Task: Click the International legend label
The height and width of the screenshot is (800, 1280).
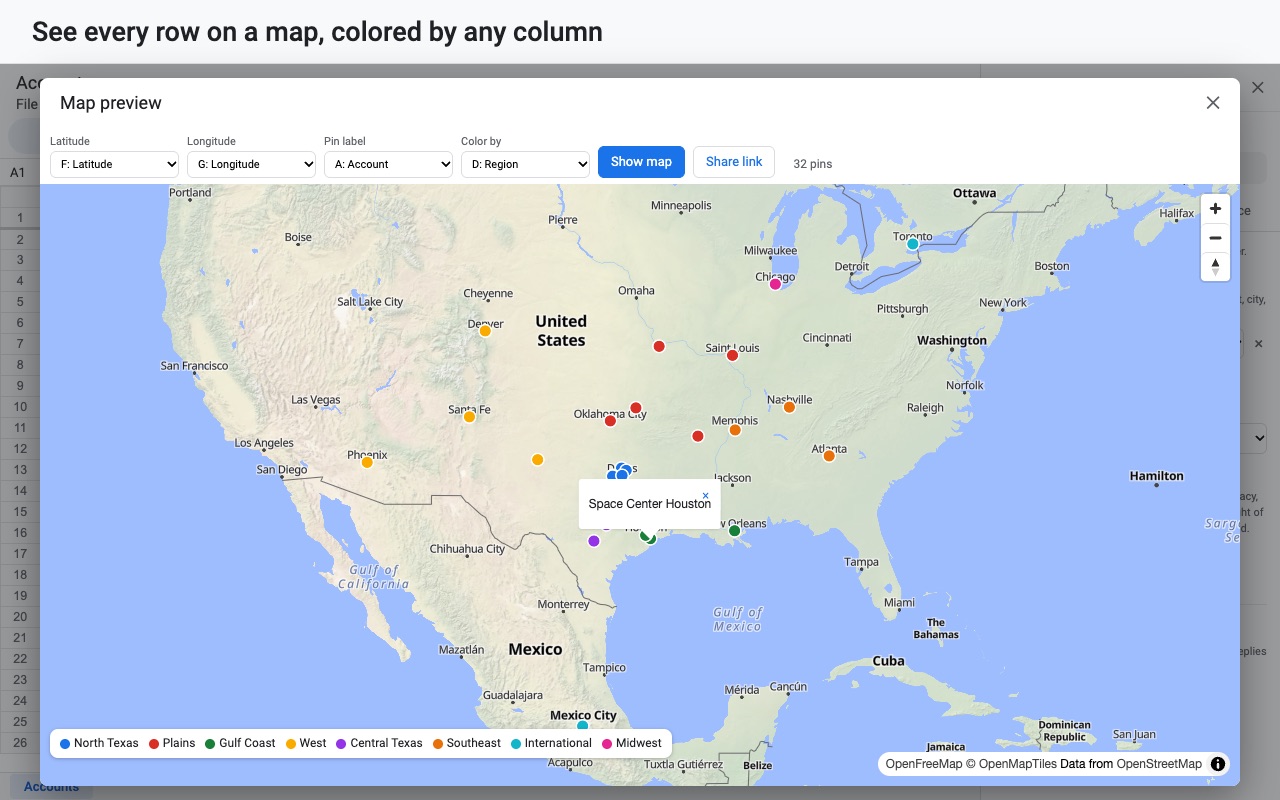Action: 558,743
